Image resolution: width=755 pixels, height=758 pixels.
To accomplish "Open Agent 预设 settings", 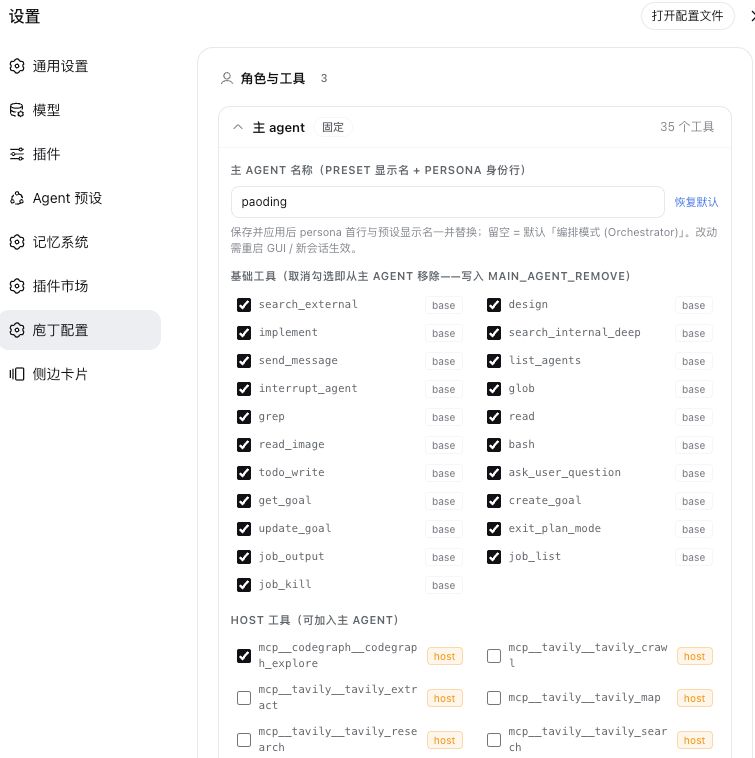I will [80, 198].
